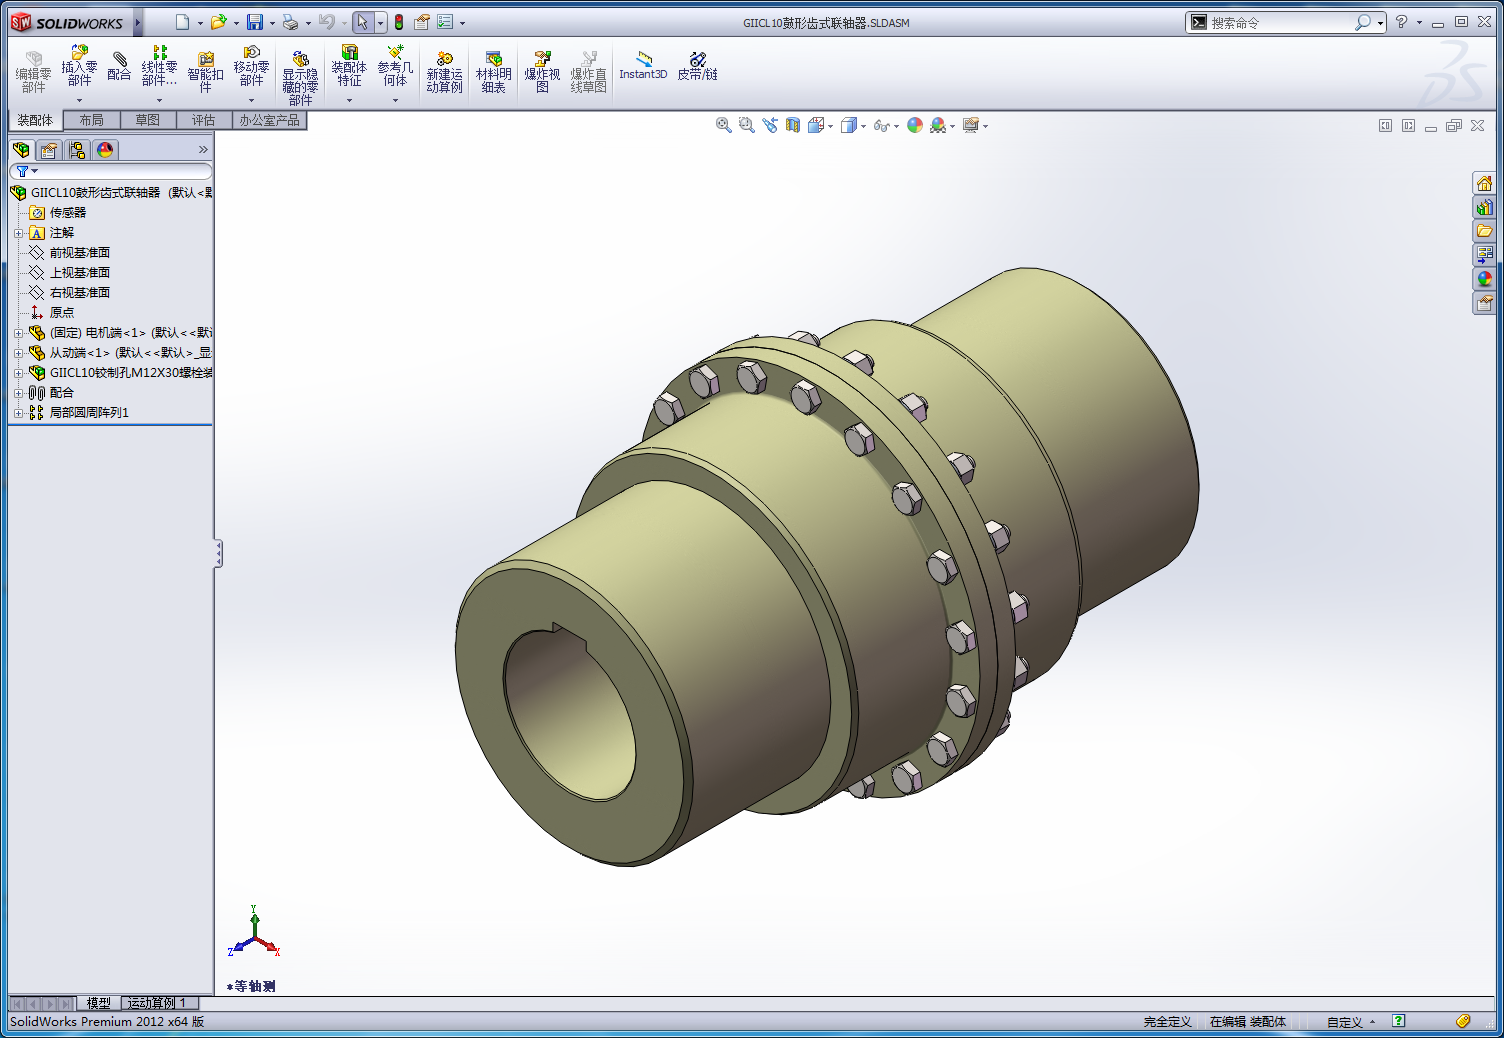
Task: Save the assembly with the floppy icon
Action: (x=255, y=22)
